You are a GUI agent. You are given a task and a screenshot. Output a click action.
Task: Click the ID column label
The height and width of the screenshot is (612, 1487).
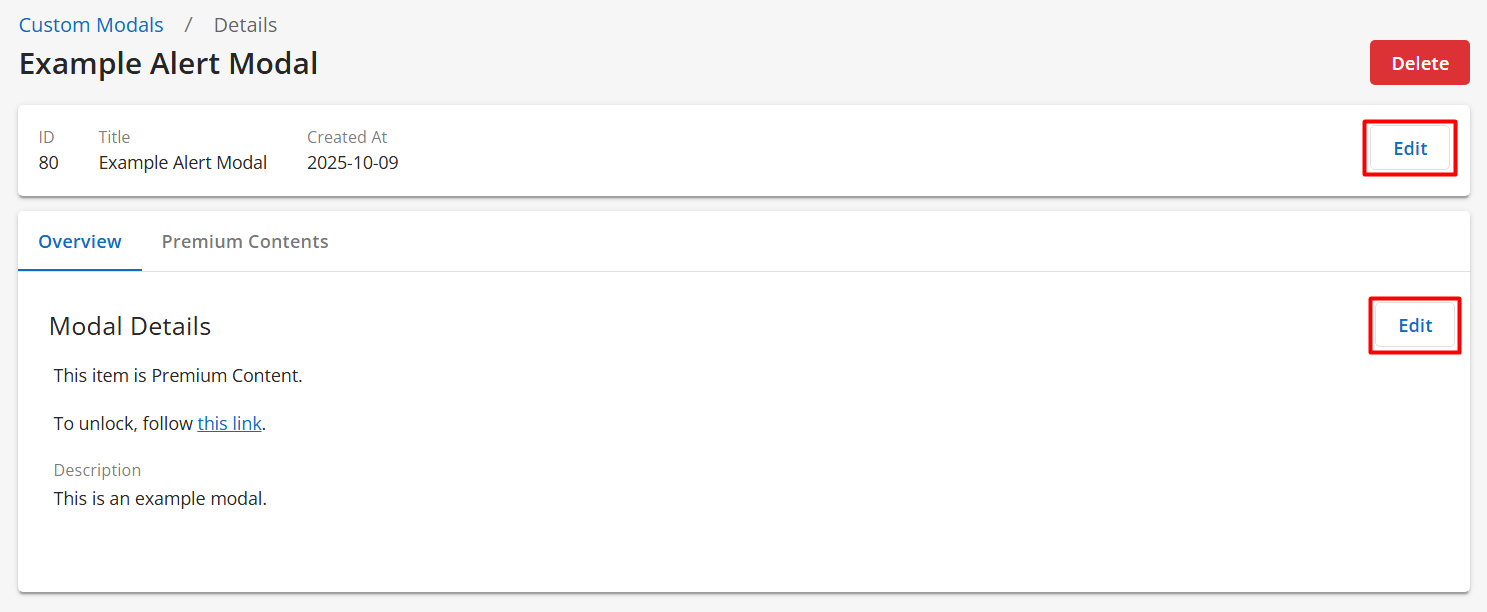(x=46, y=137)
